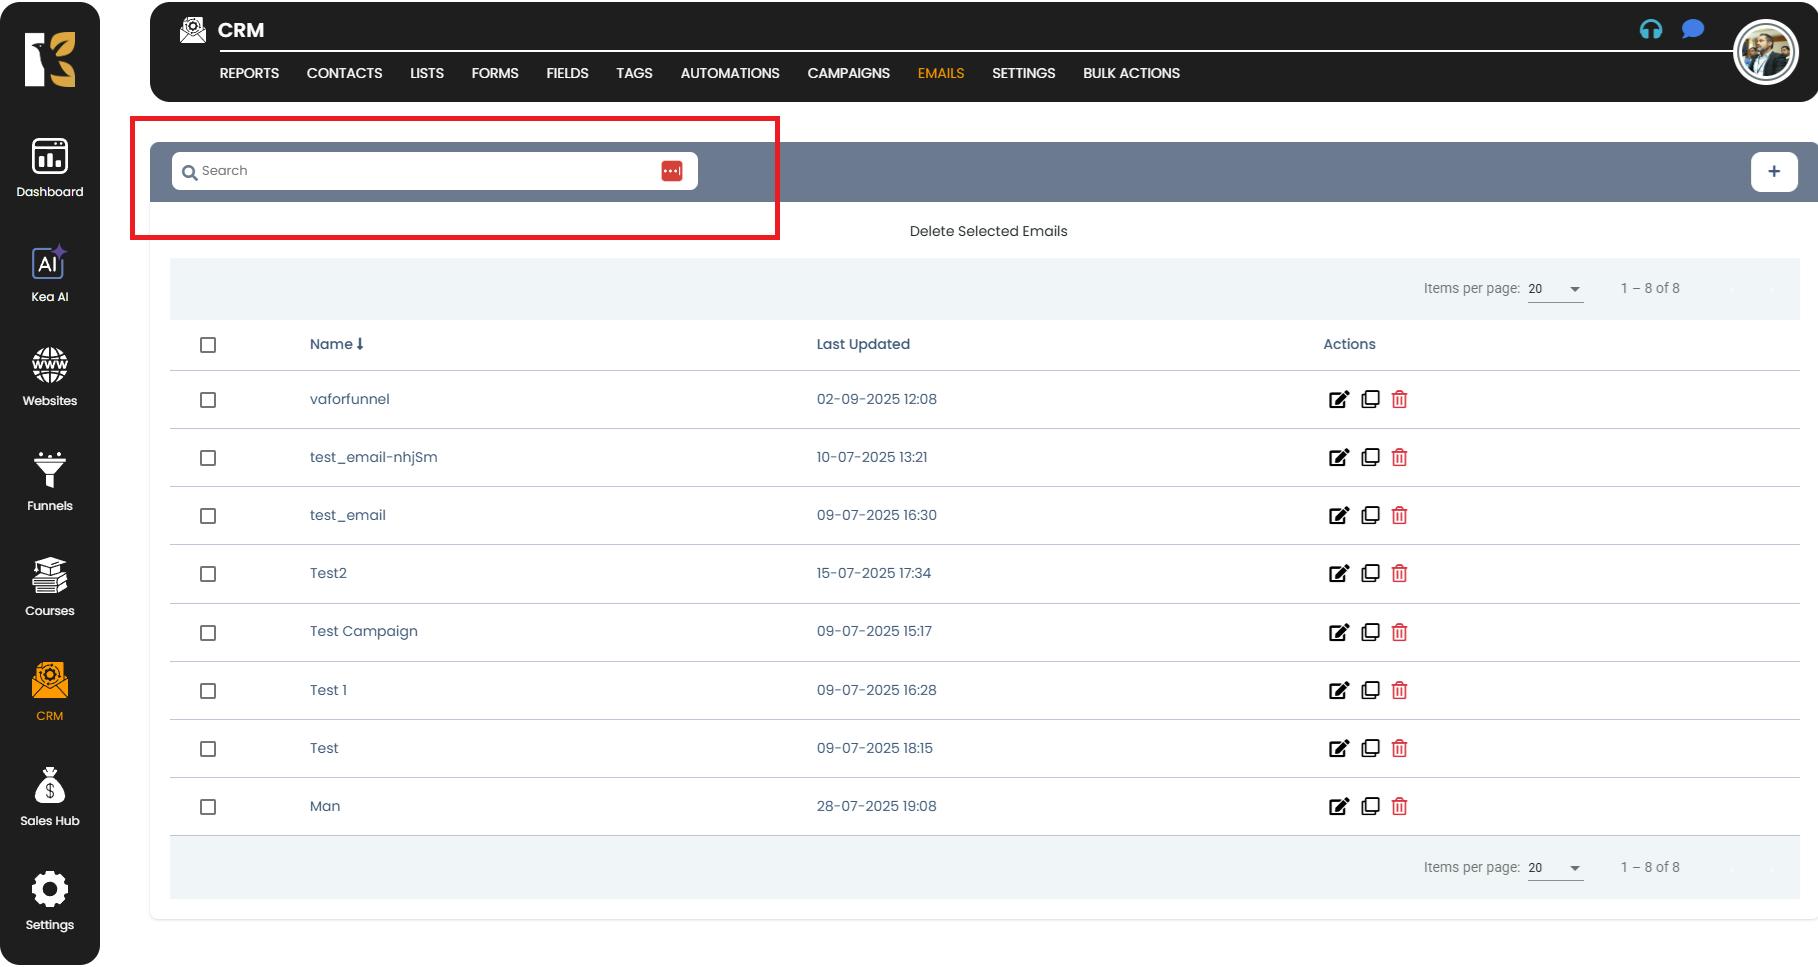
Task: Open top Items per page dropdown
Action: [1555, 289]
